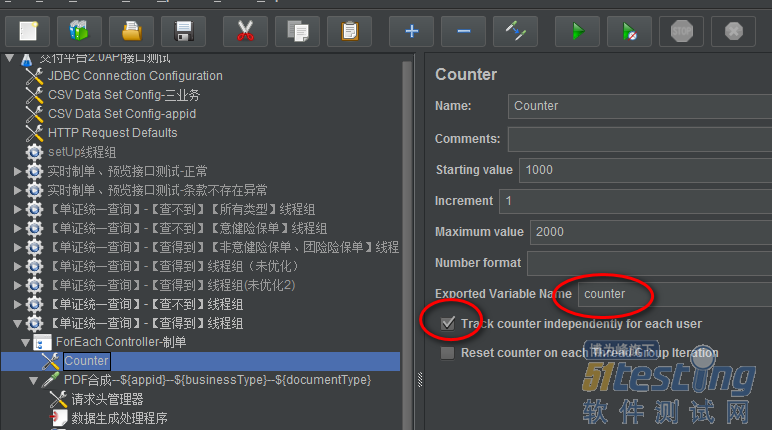
Task: Collapse the ForEach Controller-制单 node
Action: [26, 342]
